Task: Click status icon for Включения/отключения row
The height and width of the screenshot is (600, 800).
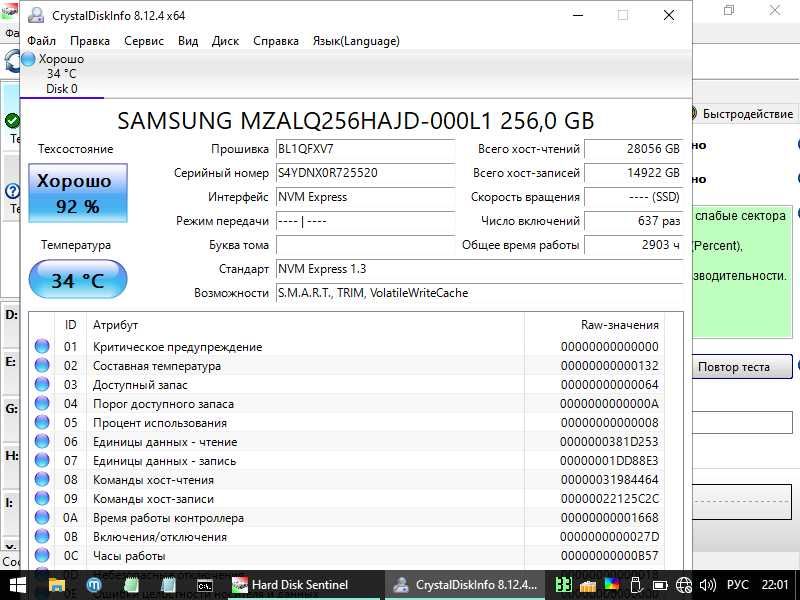Action: tap(42, 537)
